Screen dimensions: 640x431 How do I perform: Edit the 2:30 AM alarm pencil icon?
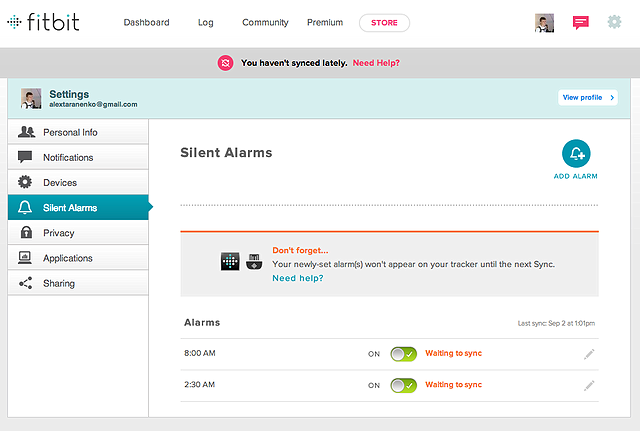pos(589,385)
